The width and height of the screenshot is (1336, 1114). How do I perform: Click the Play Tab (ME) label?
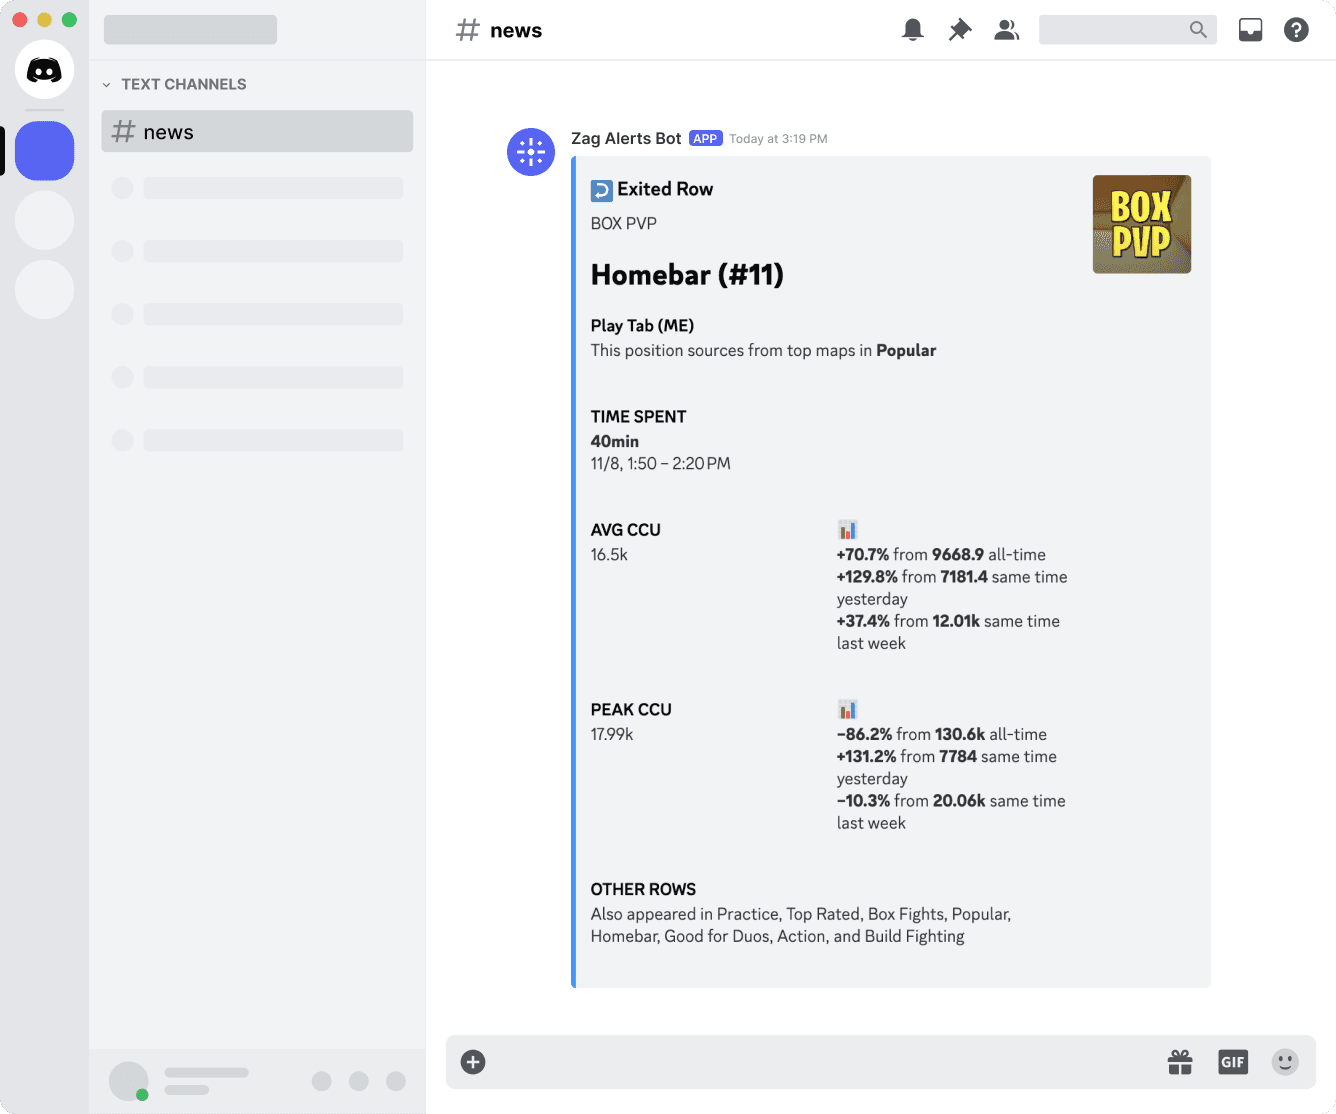[x=642, y=325]
